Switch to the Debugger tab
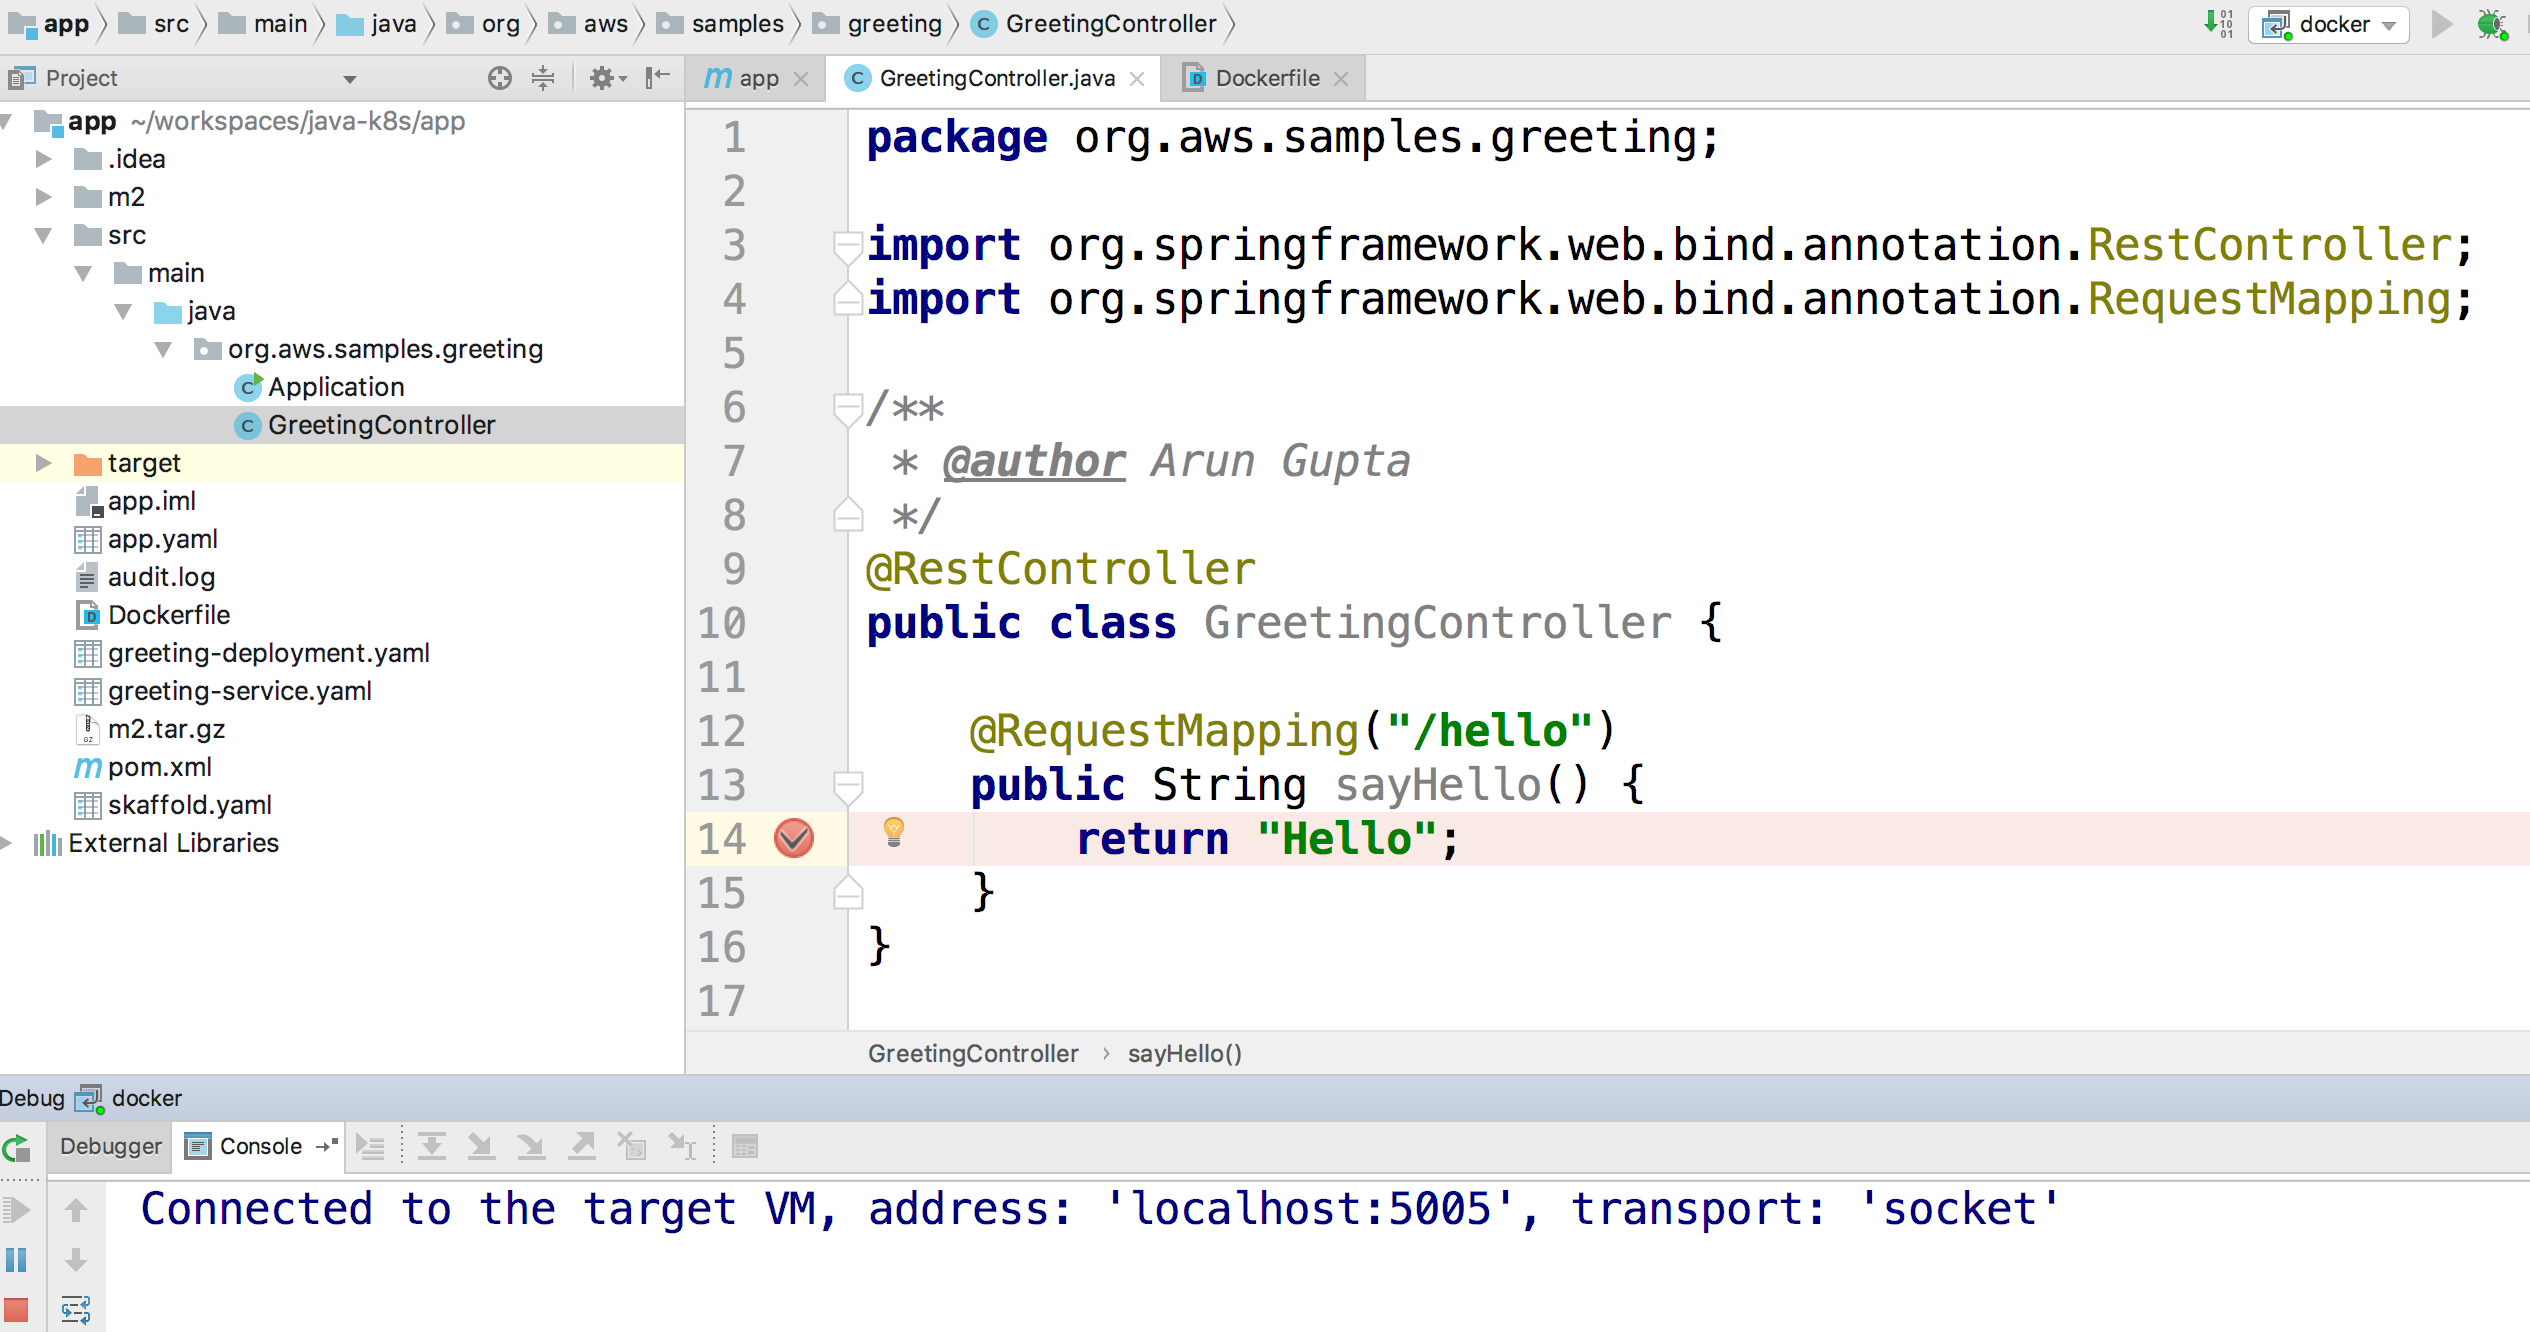 [110, 1146]
